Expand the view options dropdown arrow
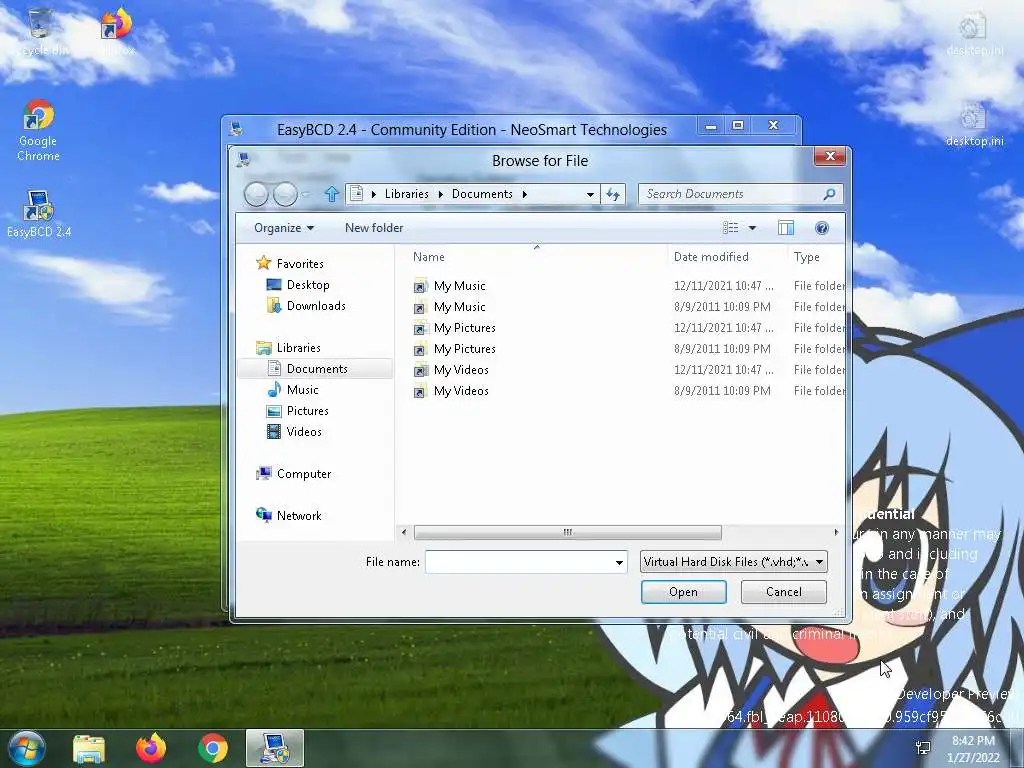 point(752,227)
